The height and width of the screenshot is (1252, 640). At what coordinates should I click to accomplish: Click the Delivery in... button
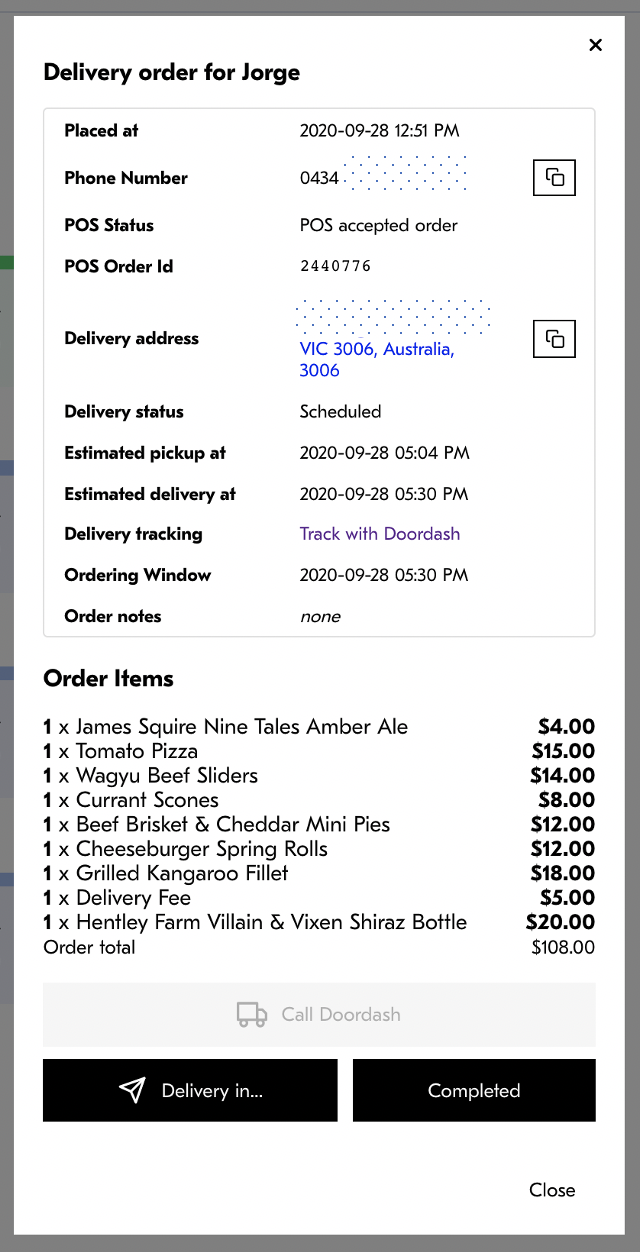(x=190, y=1090)
